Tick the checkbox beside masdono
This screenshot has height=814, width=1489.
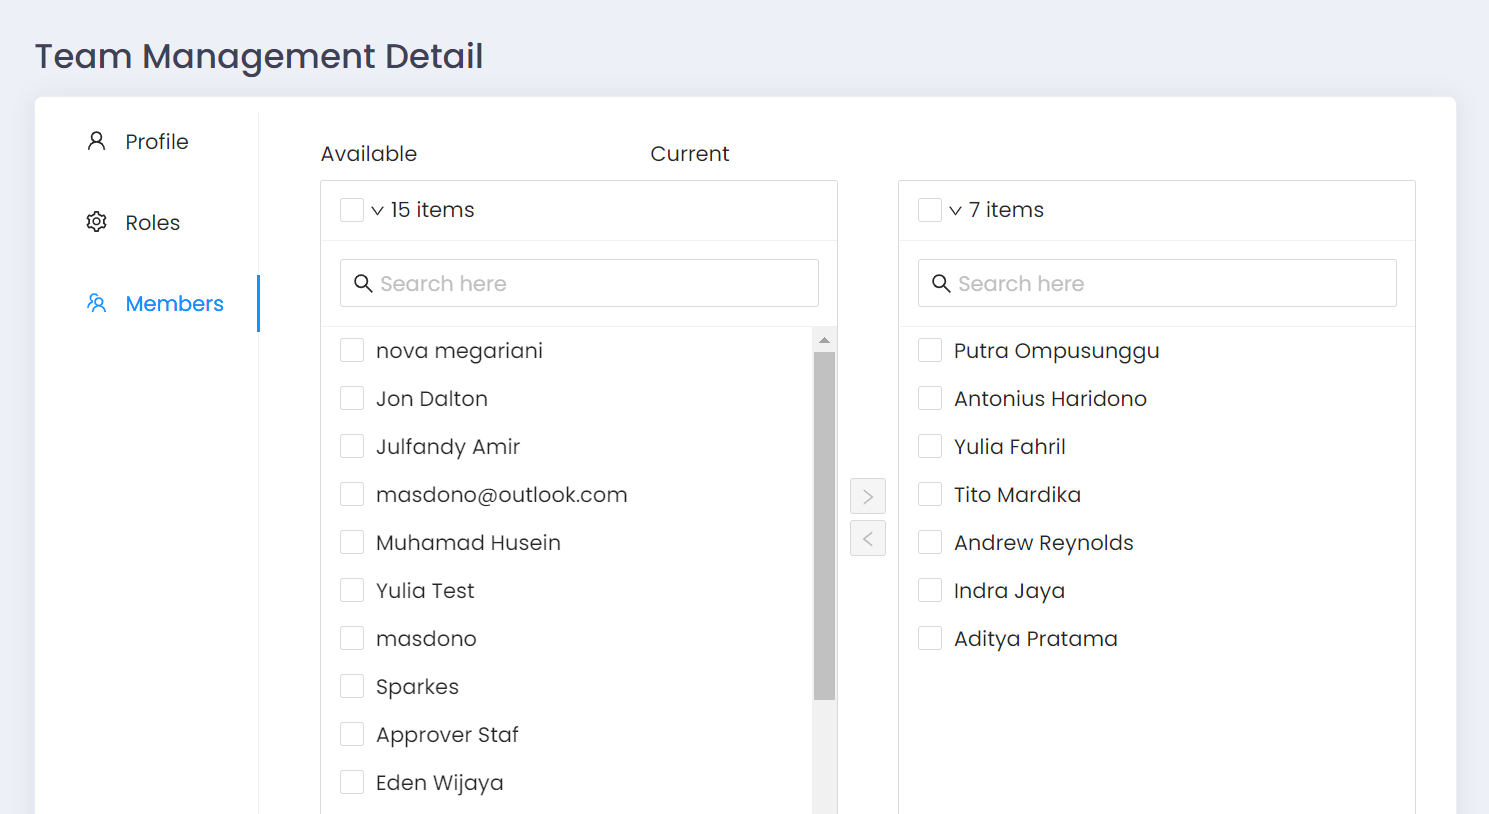coord(352,638)
